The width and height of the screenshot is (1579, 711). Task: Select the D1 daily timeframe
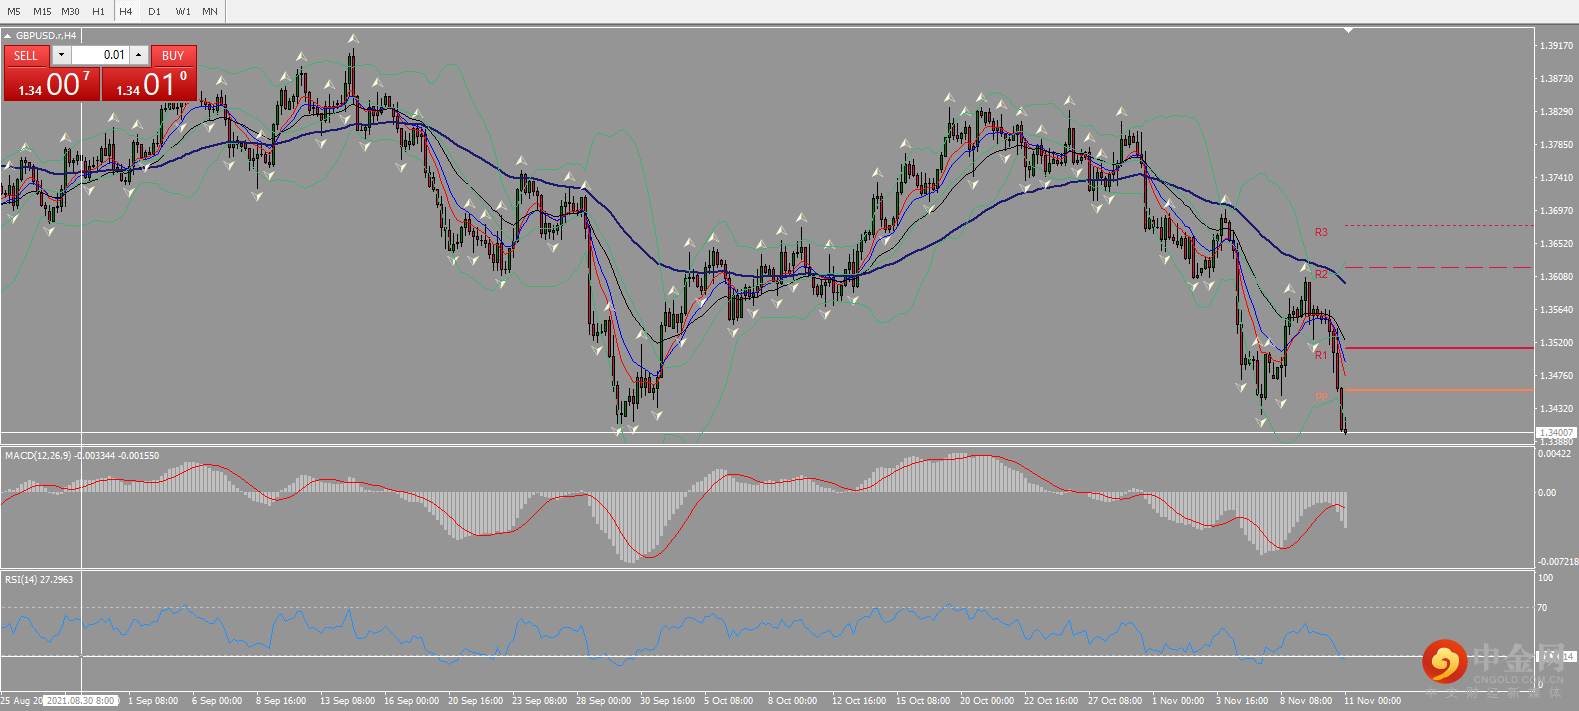click(154, 11)
